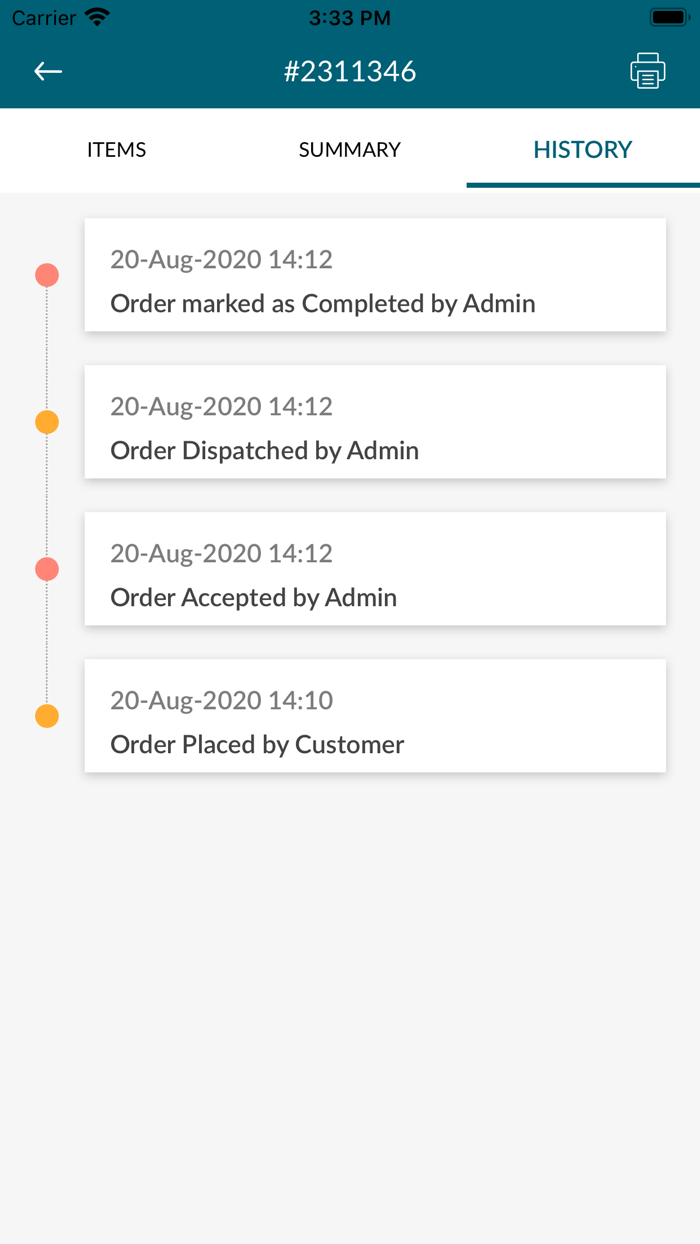Open "Order marked as Completed by Admin" entry
Viewport: 700px width, 1244px height.
(x=323, y=303)
